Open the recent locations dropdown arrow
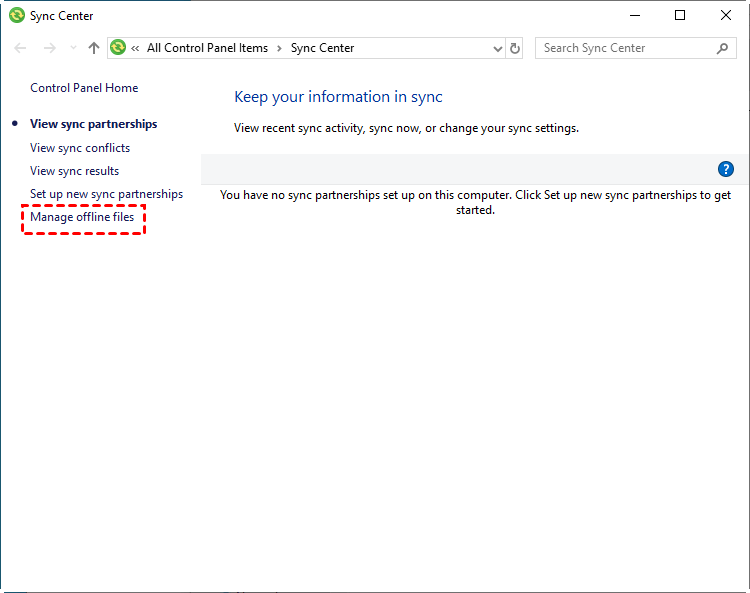750x593 pixels. pos(72,48)
